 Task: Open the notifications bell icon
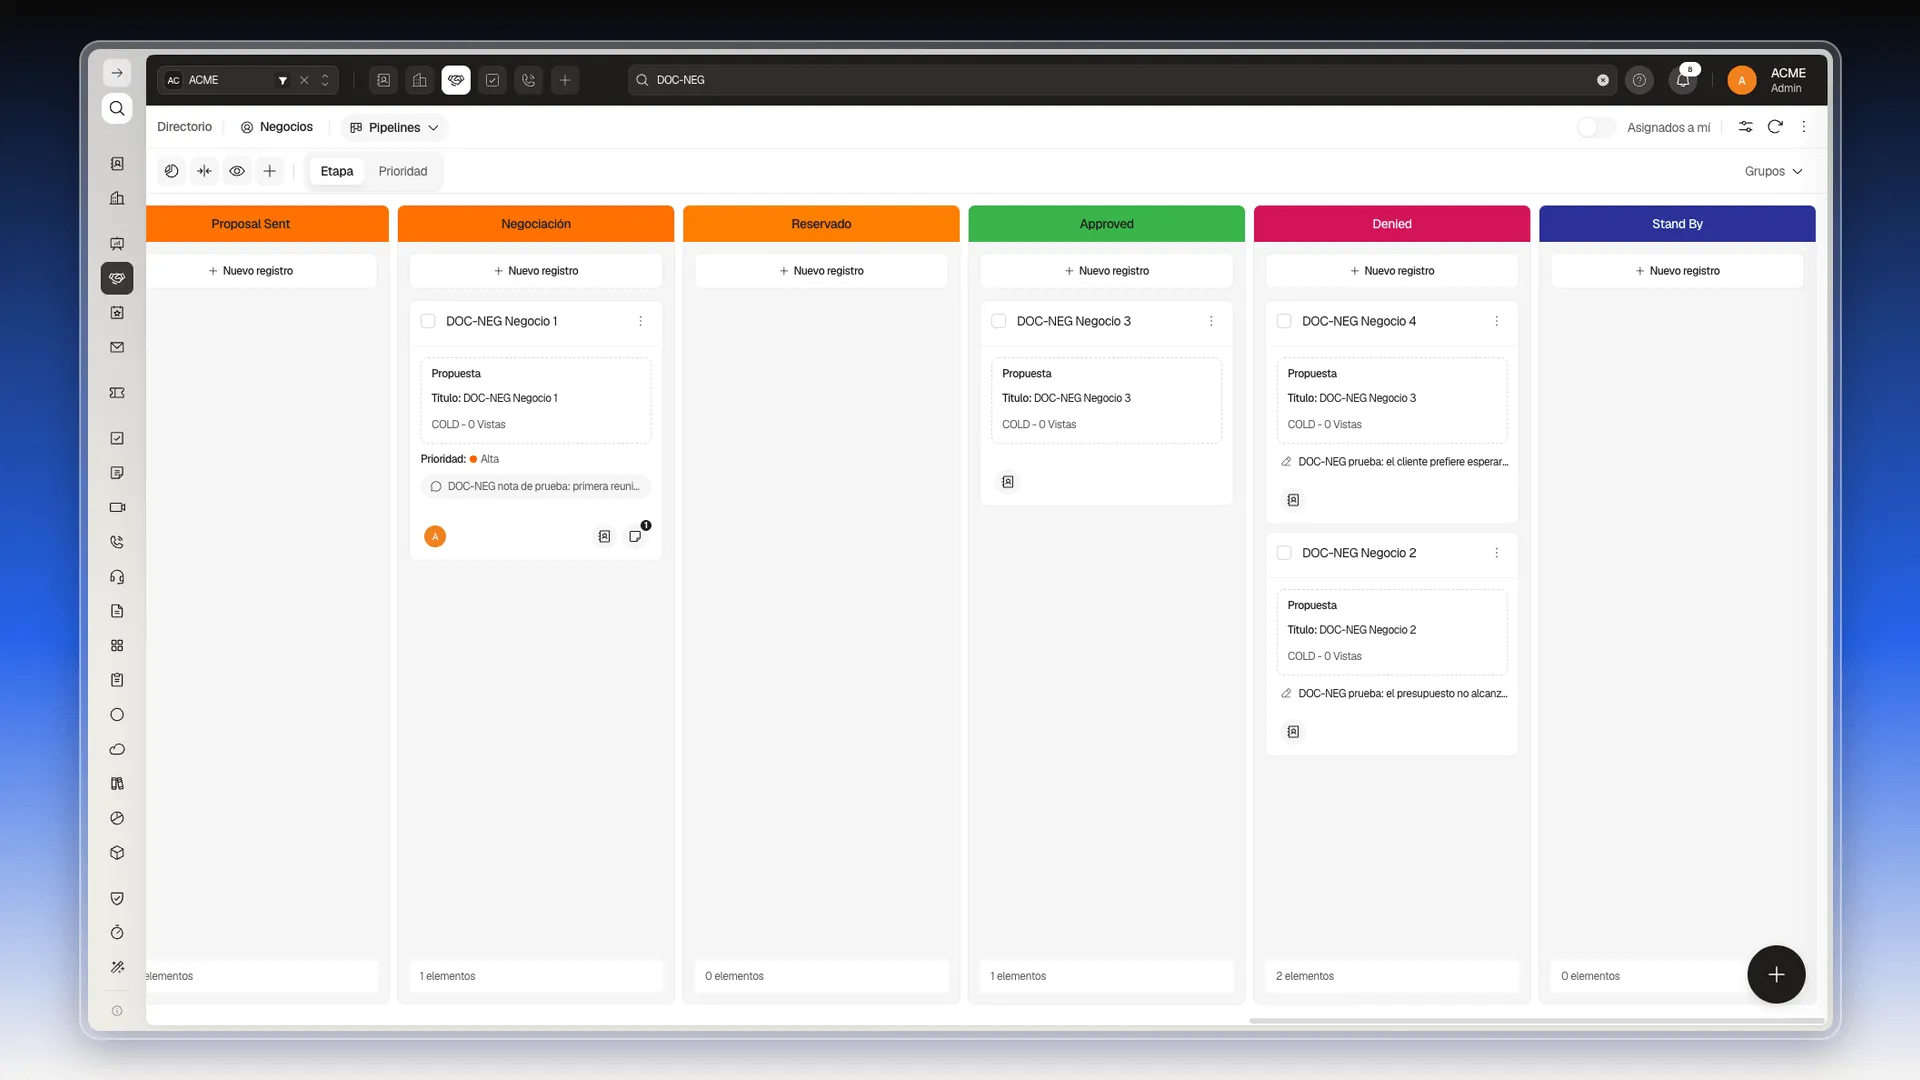1683,80
